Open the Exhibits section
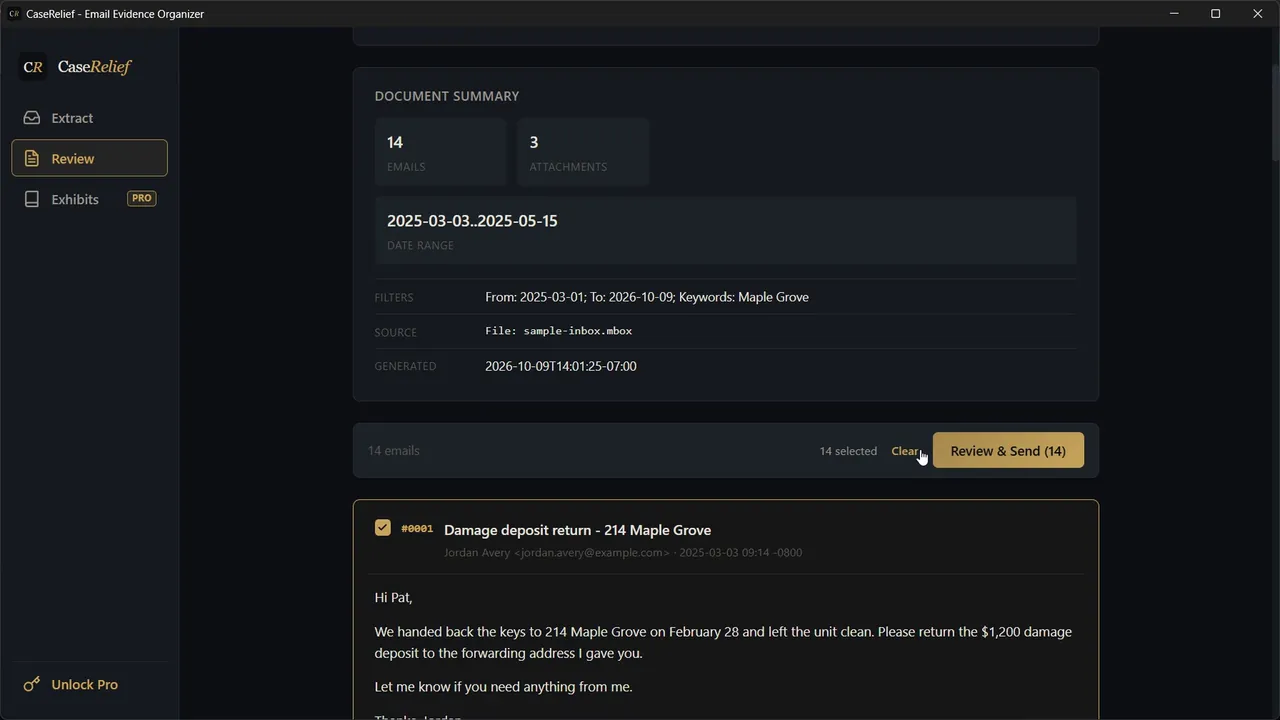The width and height of the screenshot is (1280, 720). point(89,199)
